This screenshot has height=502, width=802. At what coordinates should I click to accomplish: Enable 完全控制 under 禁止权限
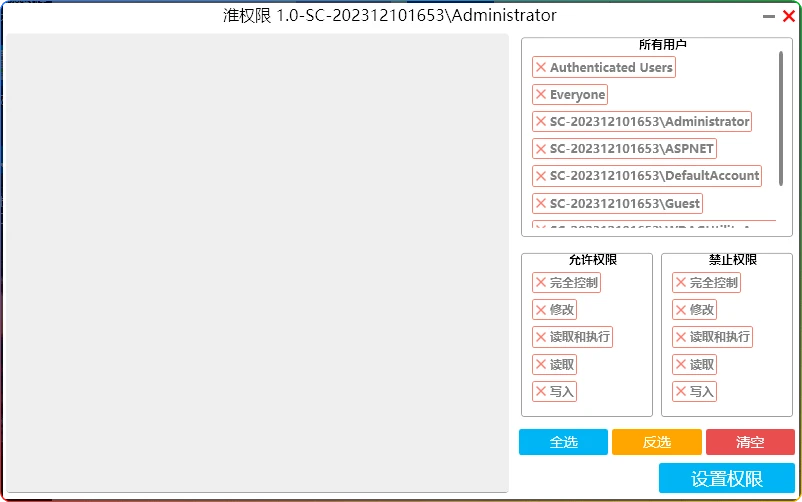[x=706, y=283]
